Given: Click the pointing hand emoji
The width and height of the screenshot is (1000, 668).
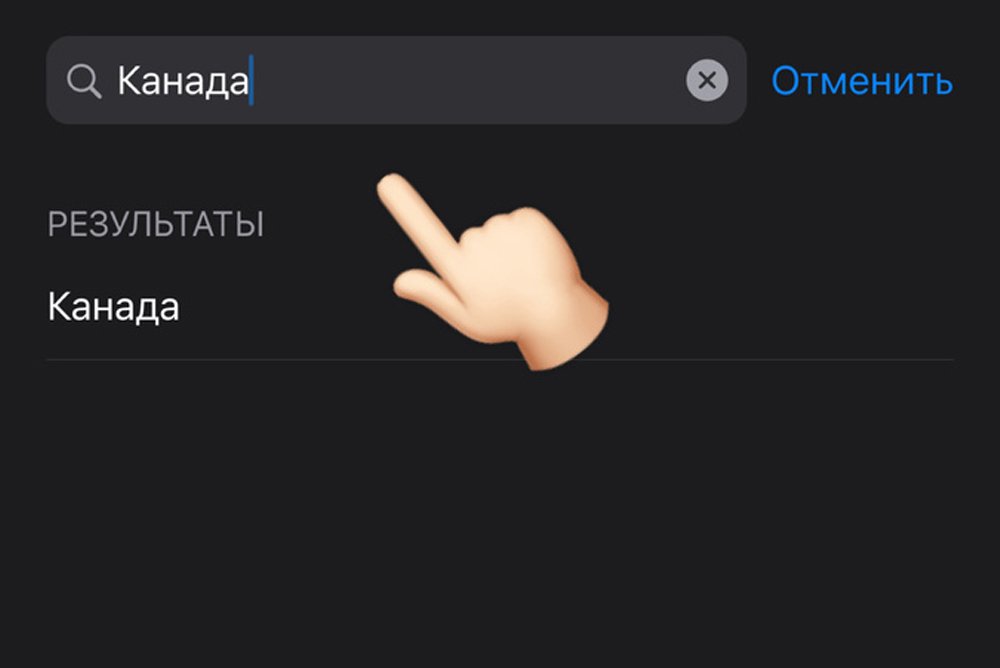Looking at the screenshot, I should [500, 275].
